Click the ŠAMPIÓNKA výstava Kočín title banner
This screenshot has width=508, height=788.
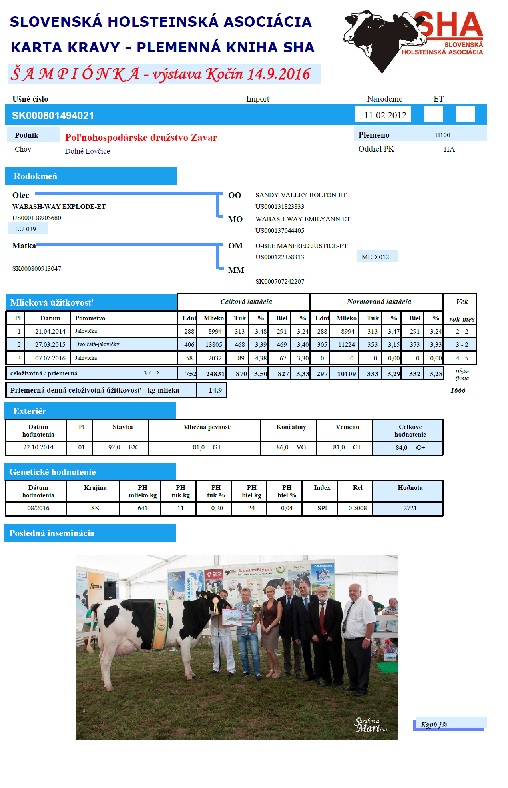tap(164, 74)
